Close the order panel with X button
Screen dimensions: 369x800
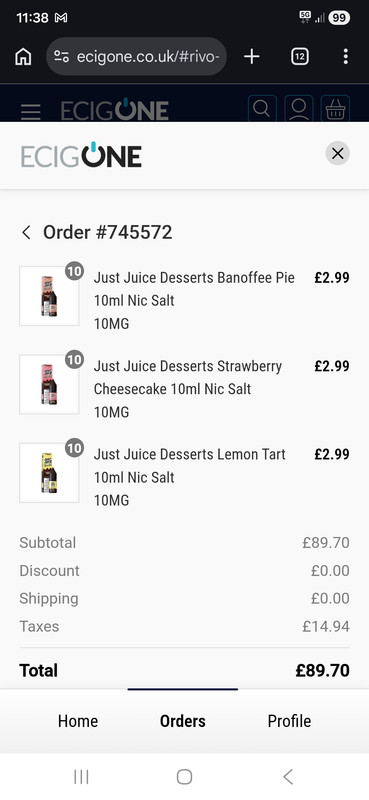click(337, 153)
